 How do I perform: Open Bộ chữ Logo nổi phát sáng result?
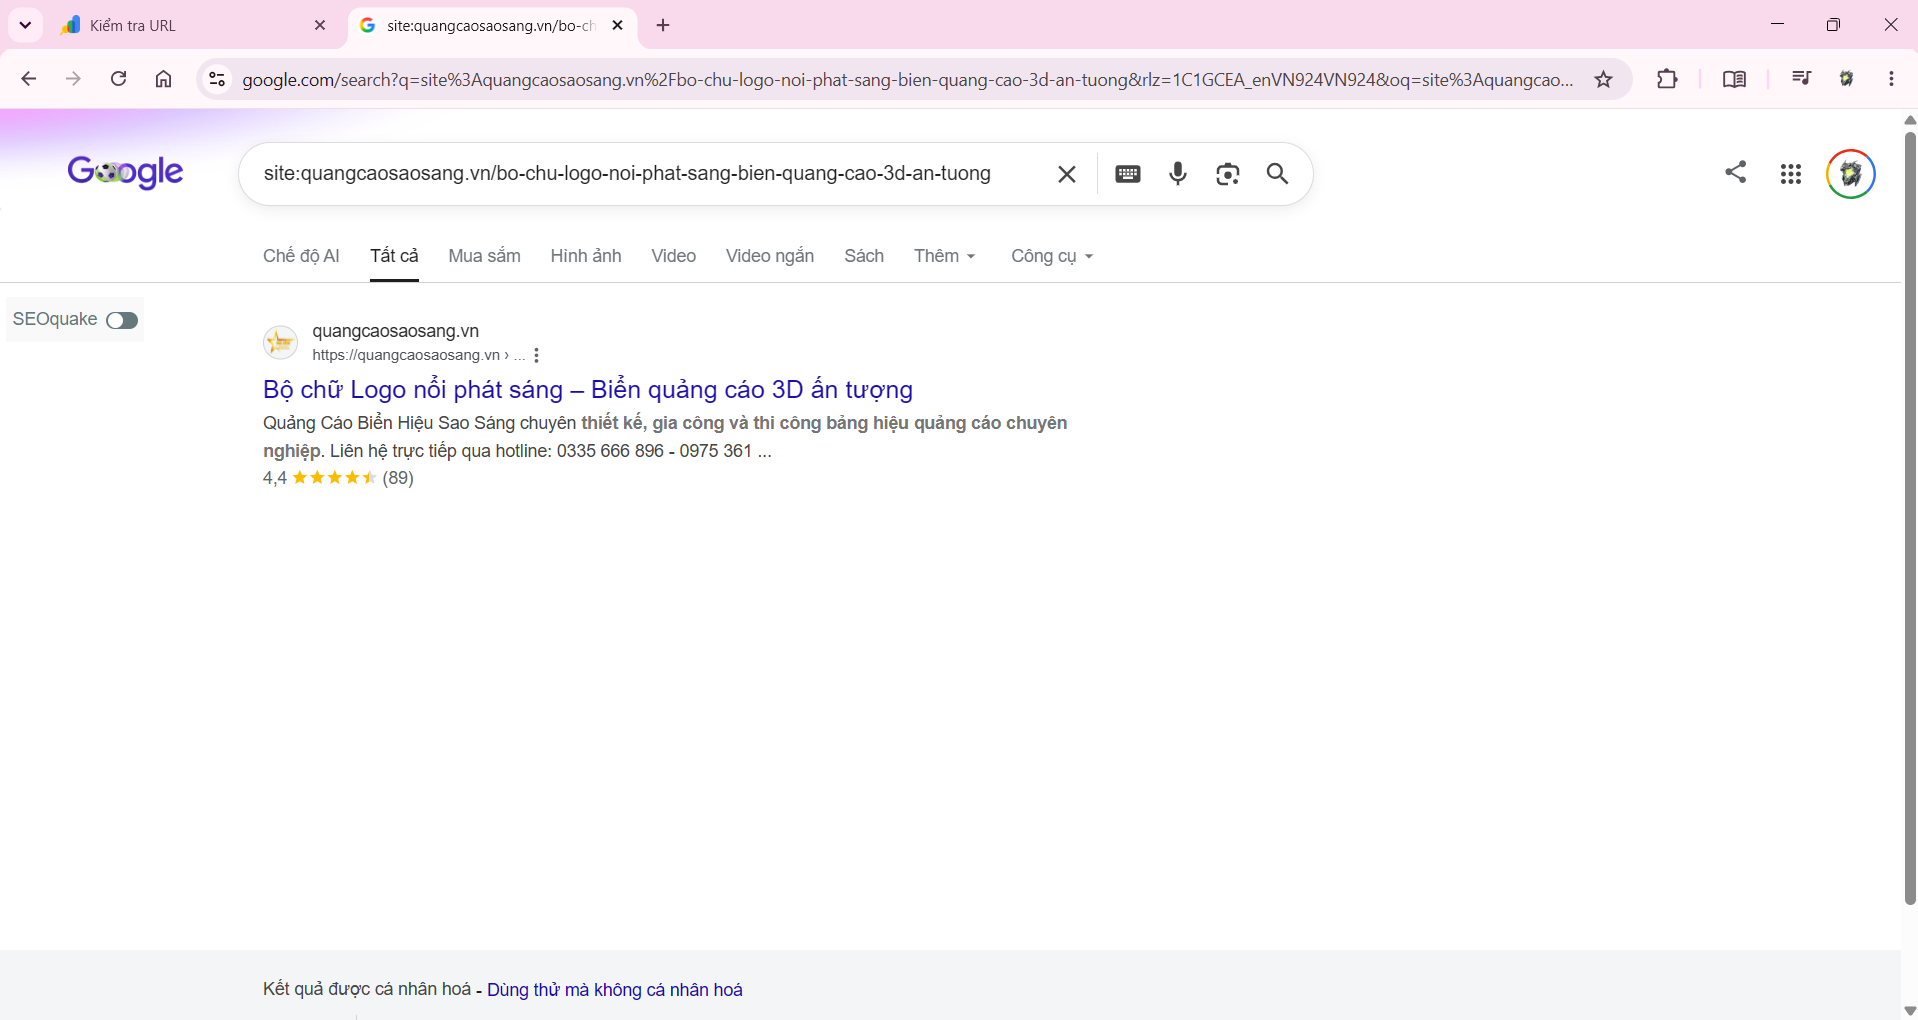(x=588, y=389)
